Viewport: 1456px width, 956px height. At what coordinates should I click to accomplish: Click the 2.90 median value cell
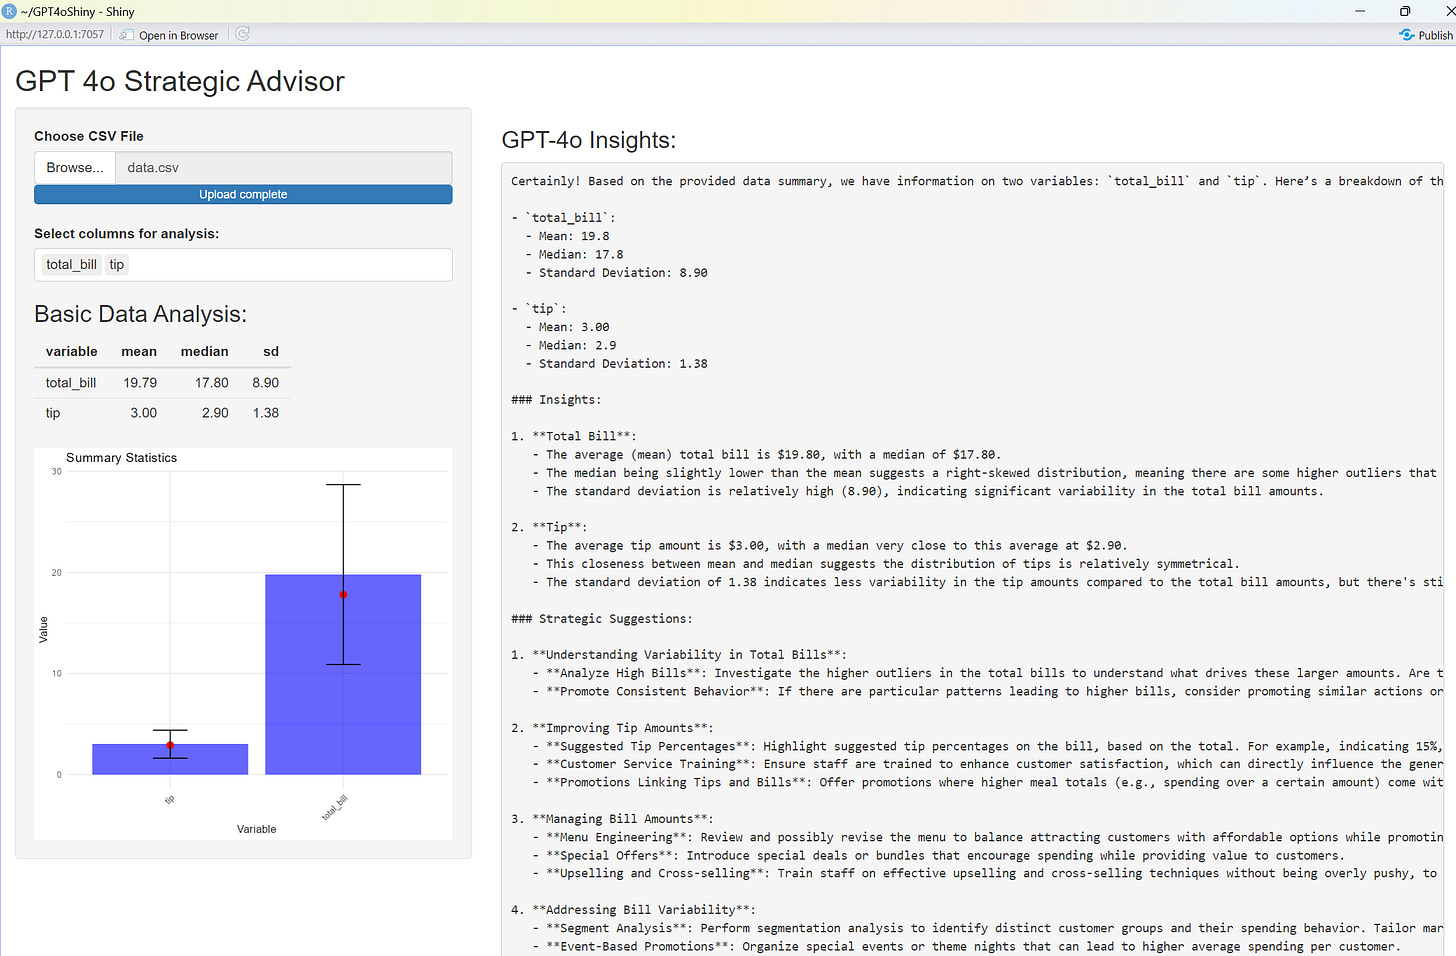[x=215, y=413]
